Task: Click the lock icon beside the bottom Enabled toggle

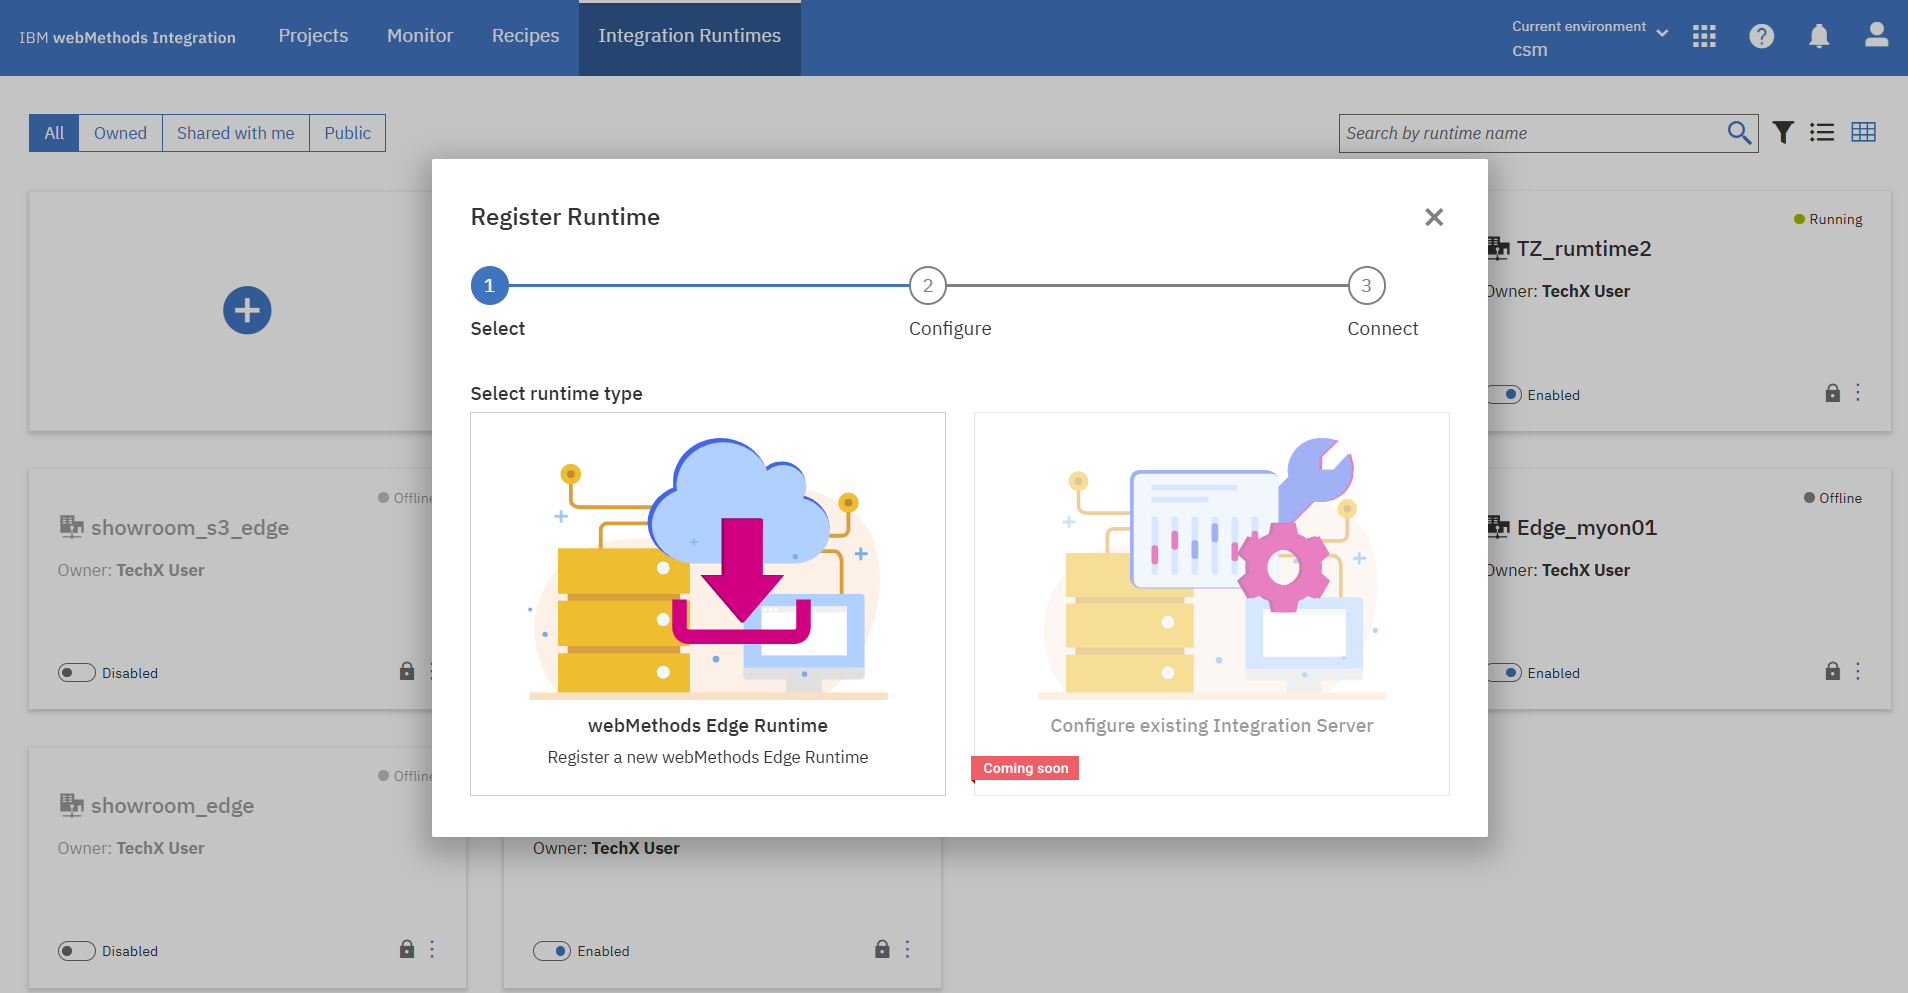Action: [882, 949]
